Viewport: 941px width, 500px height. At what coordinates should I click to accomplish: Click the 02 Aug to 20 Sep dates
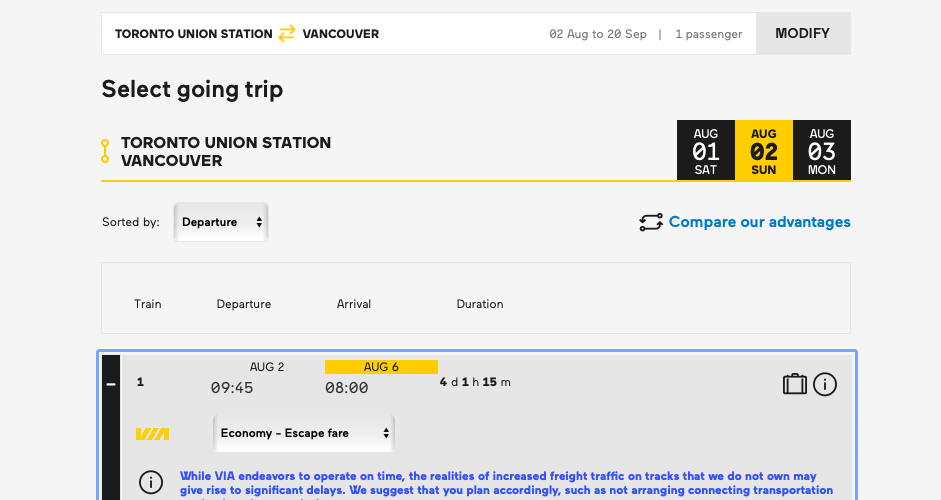click(x=598, y=34)
